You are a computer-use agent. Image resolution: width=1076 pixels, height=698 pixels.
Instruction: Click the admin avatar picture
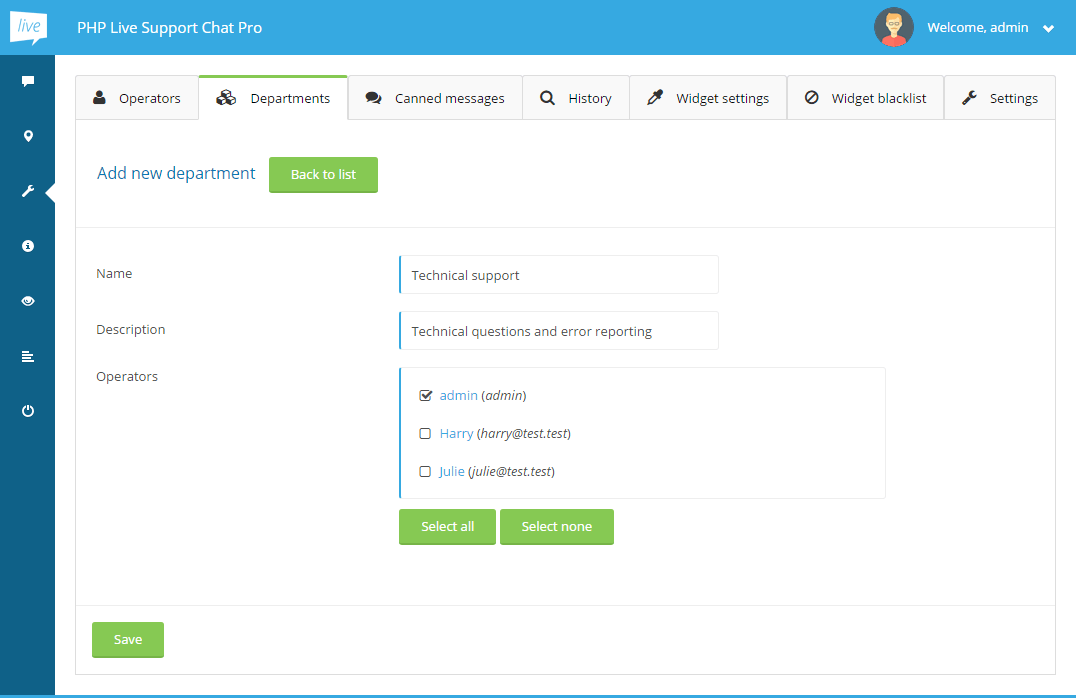(893, 28)
